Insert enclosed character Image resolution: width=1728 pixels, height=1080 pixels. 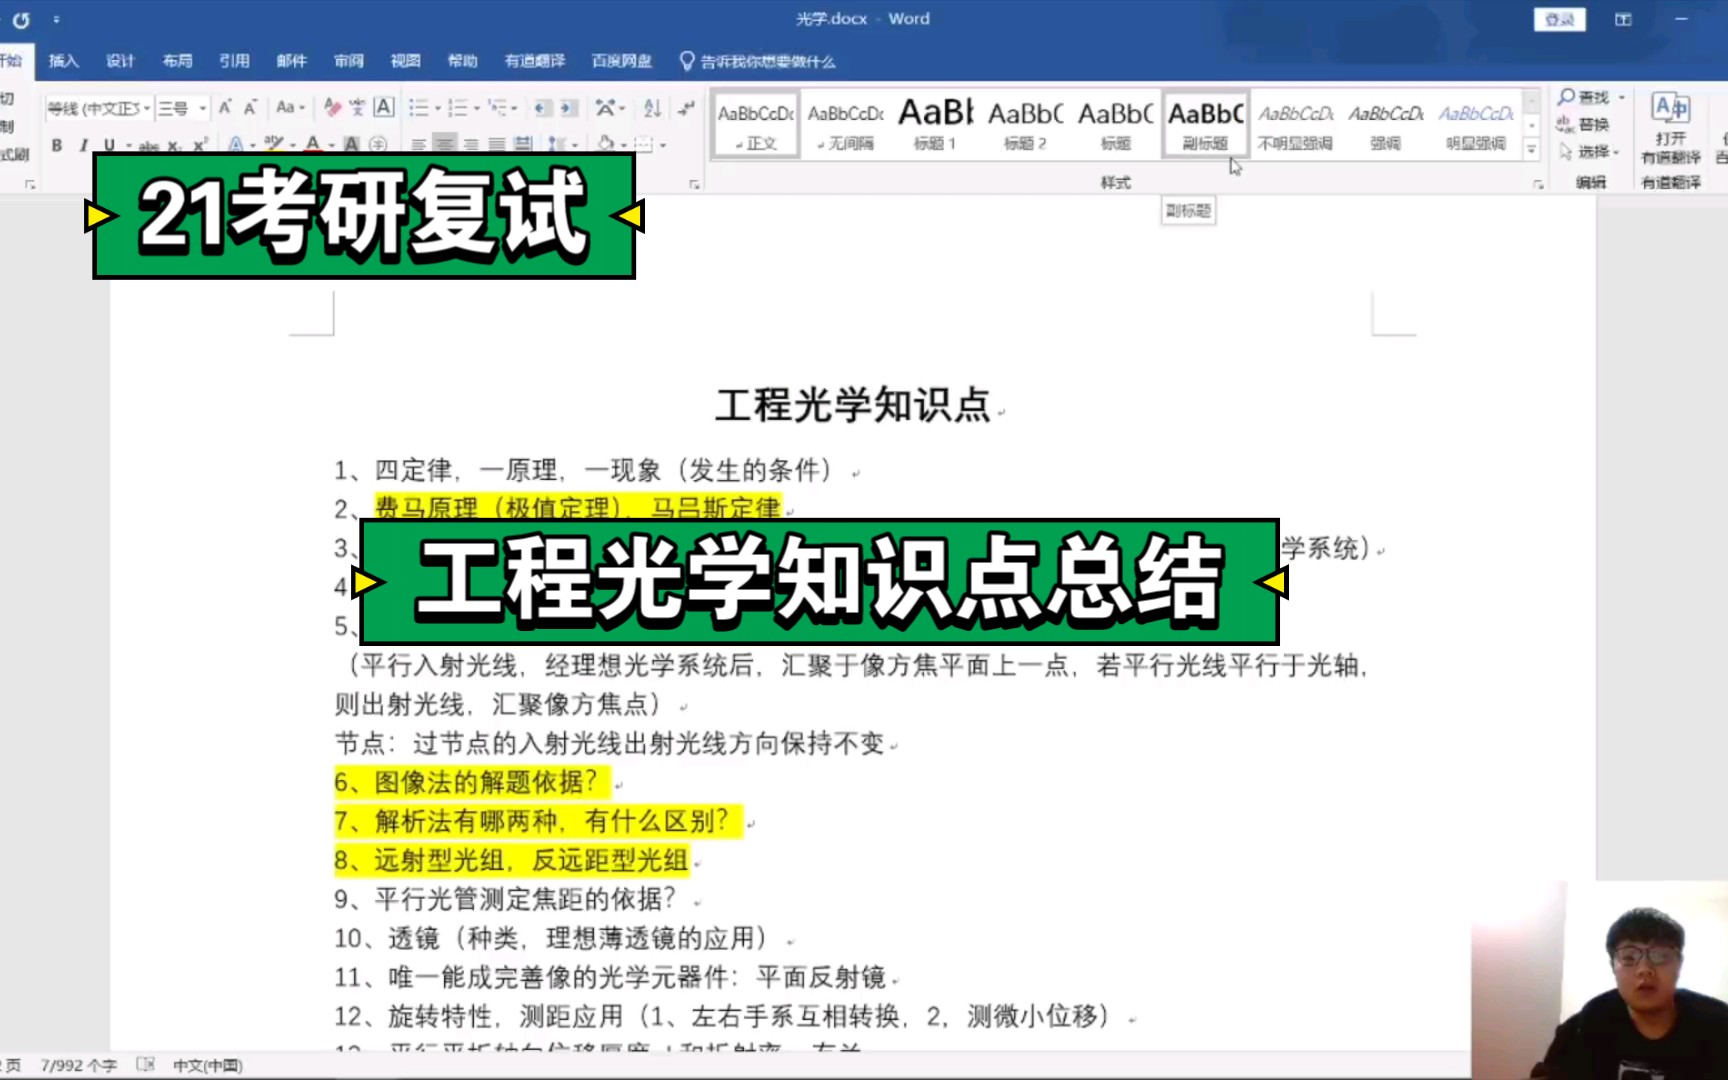(378, 145)
